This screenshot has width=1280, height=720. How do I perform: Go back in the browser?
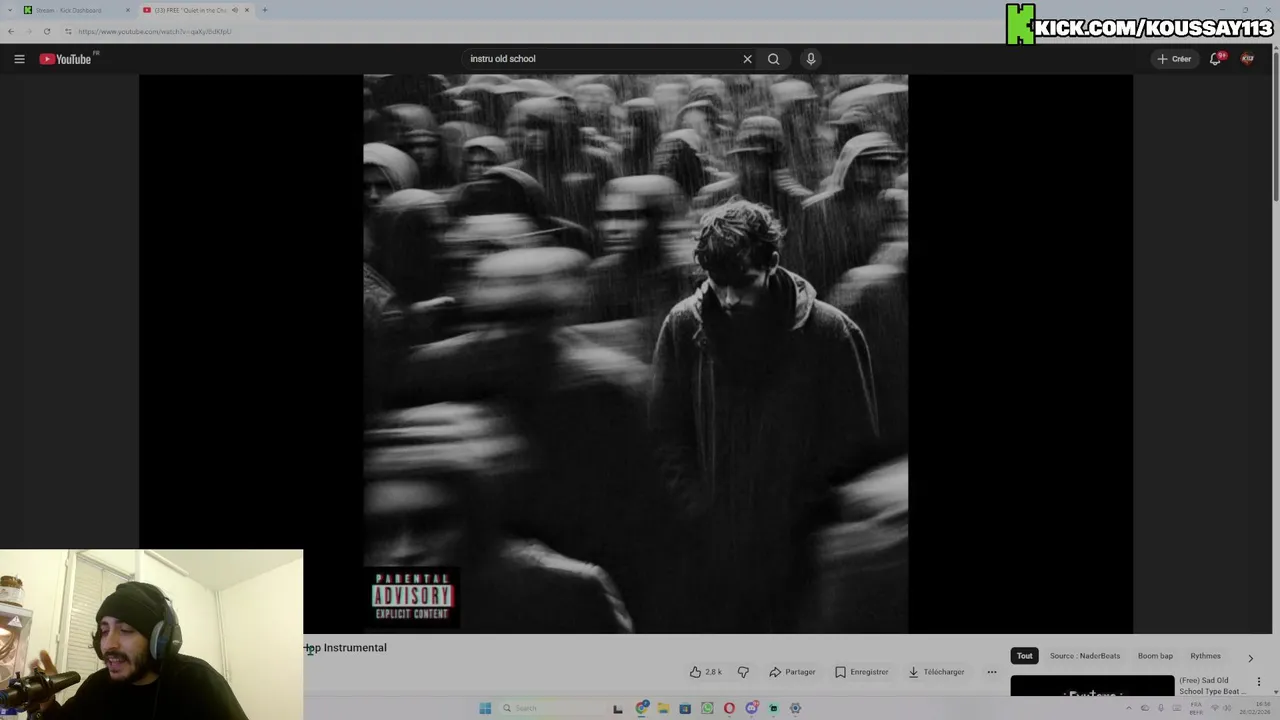click(x=11, y=31)
